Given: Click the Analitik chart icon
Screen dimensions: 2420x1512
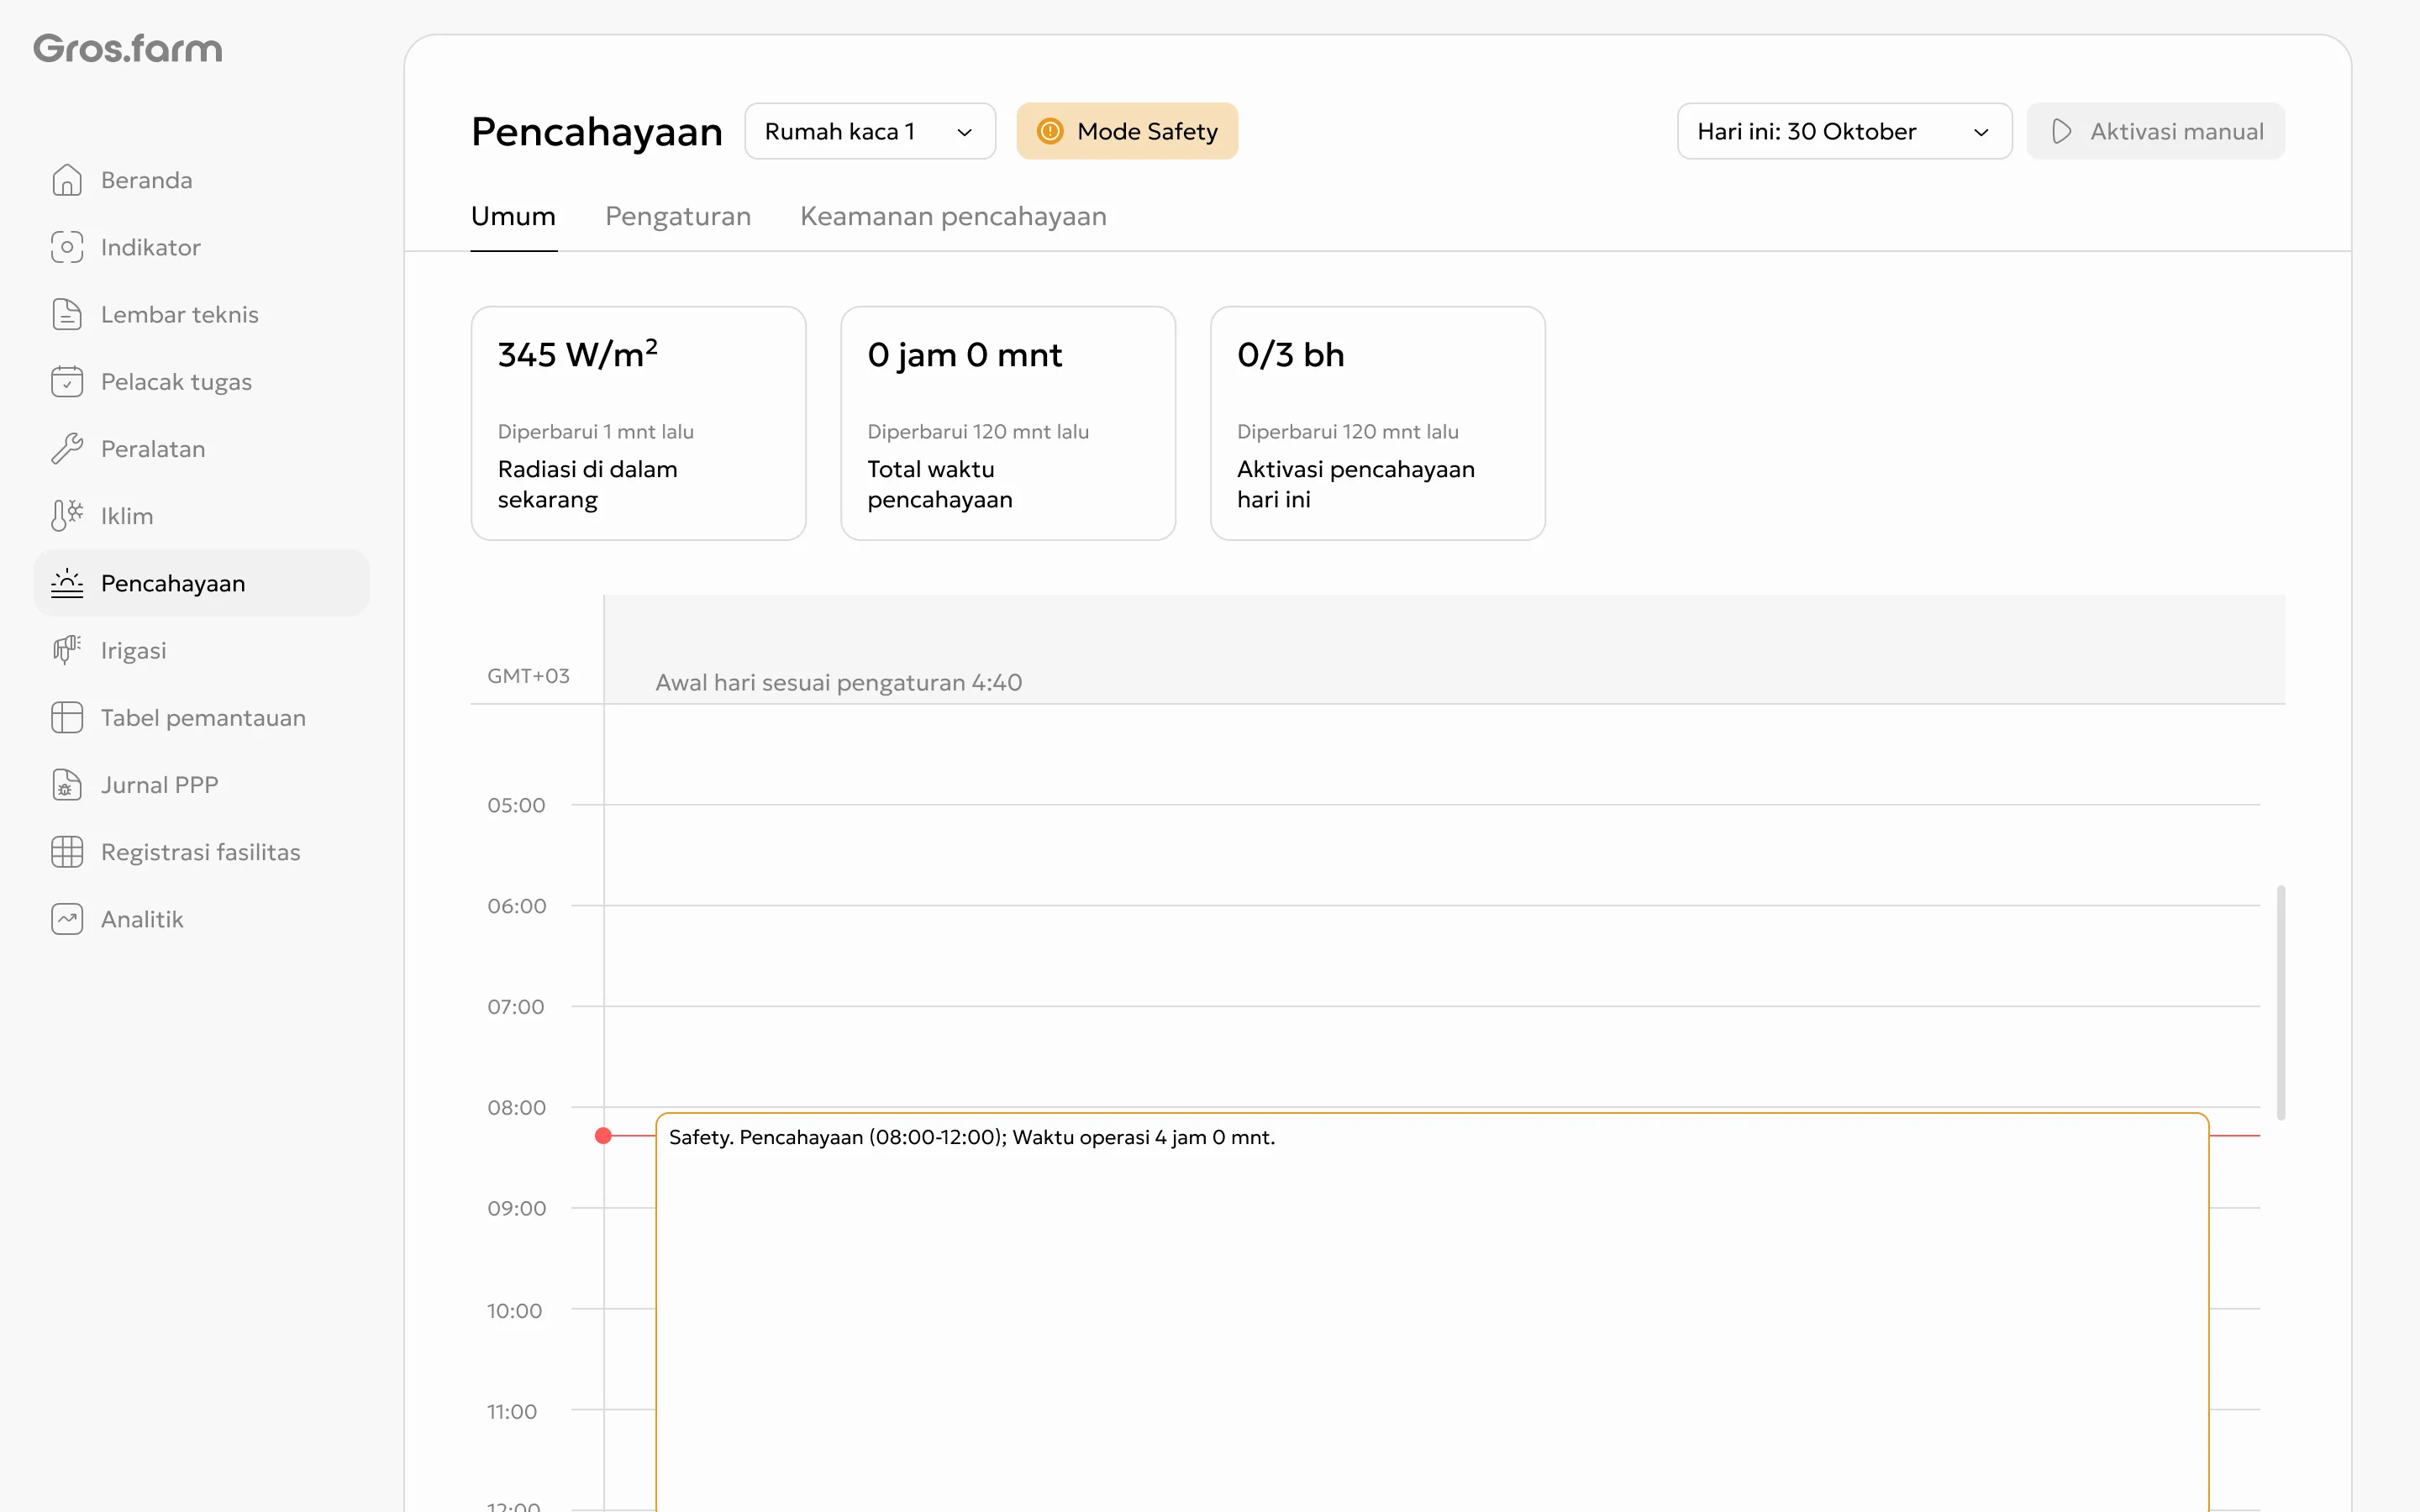Looking at the screenshot, I should tap(67, 919).
